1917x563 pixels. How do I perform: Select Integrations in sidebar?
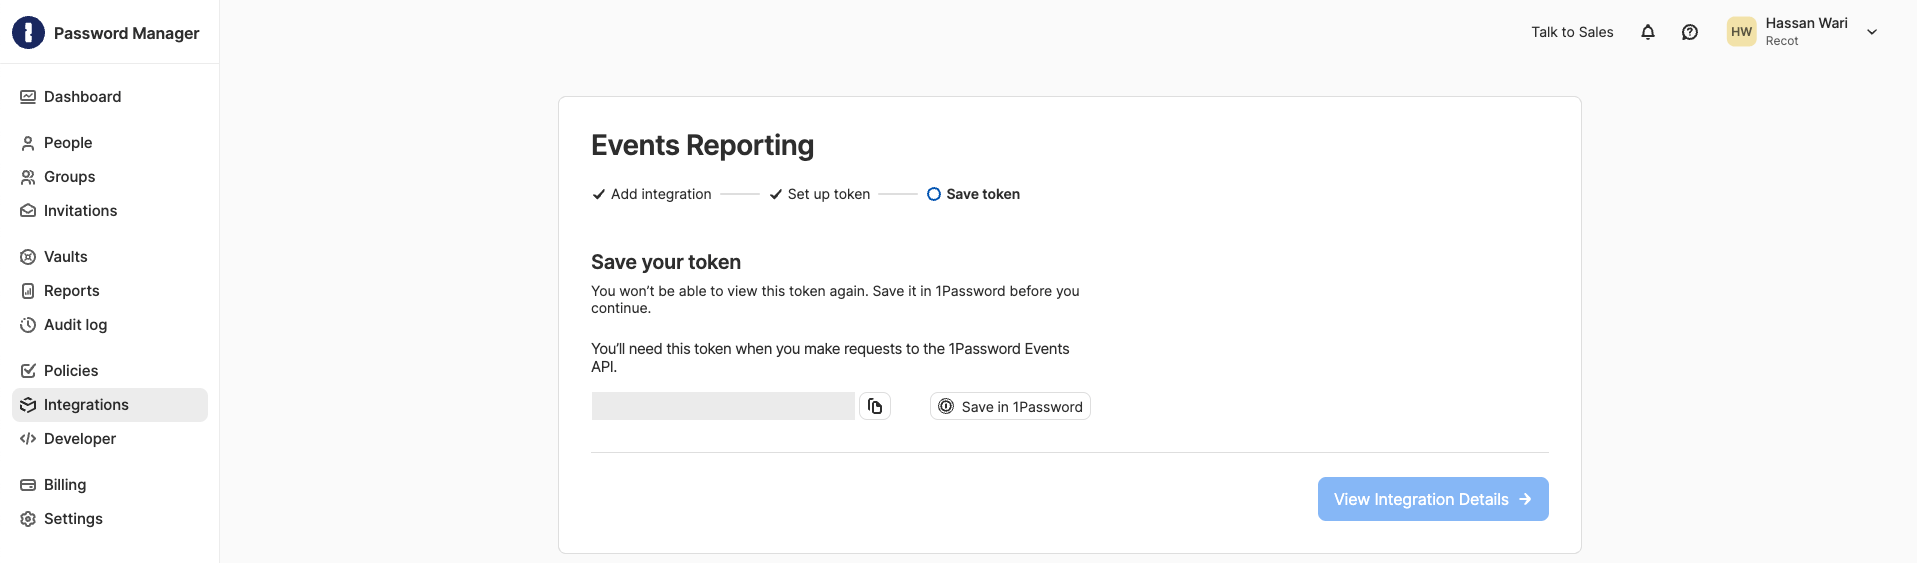click(110, 405)
